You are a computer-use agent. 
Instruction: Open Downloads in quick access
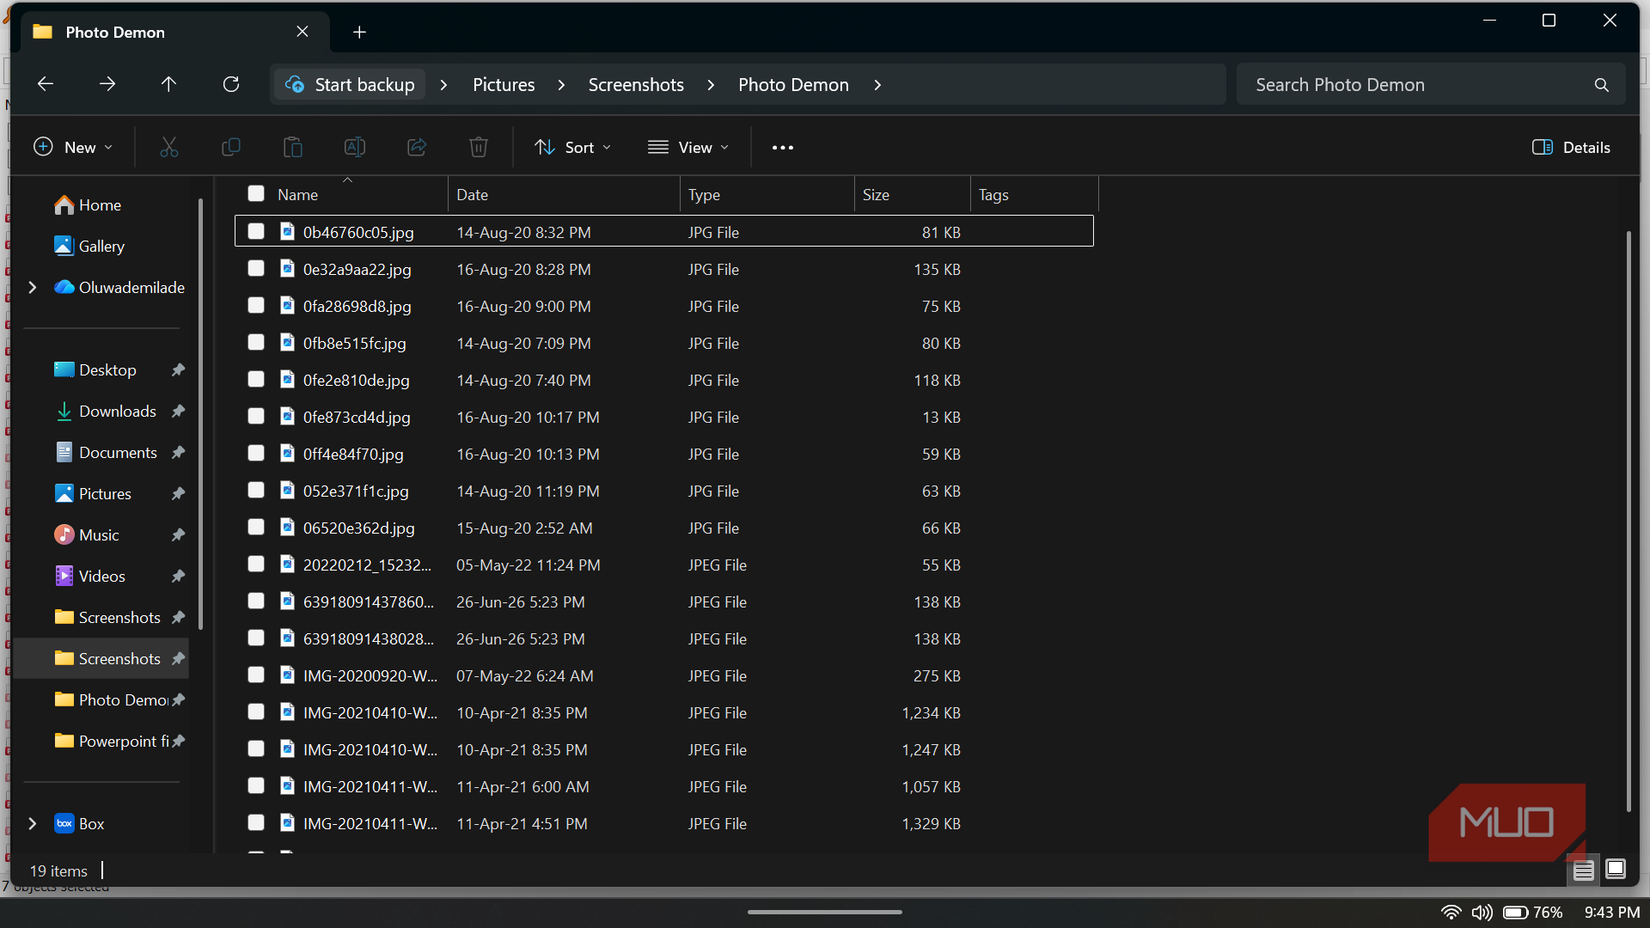tap(106, 411)
